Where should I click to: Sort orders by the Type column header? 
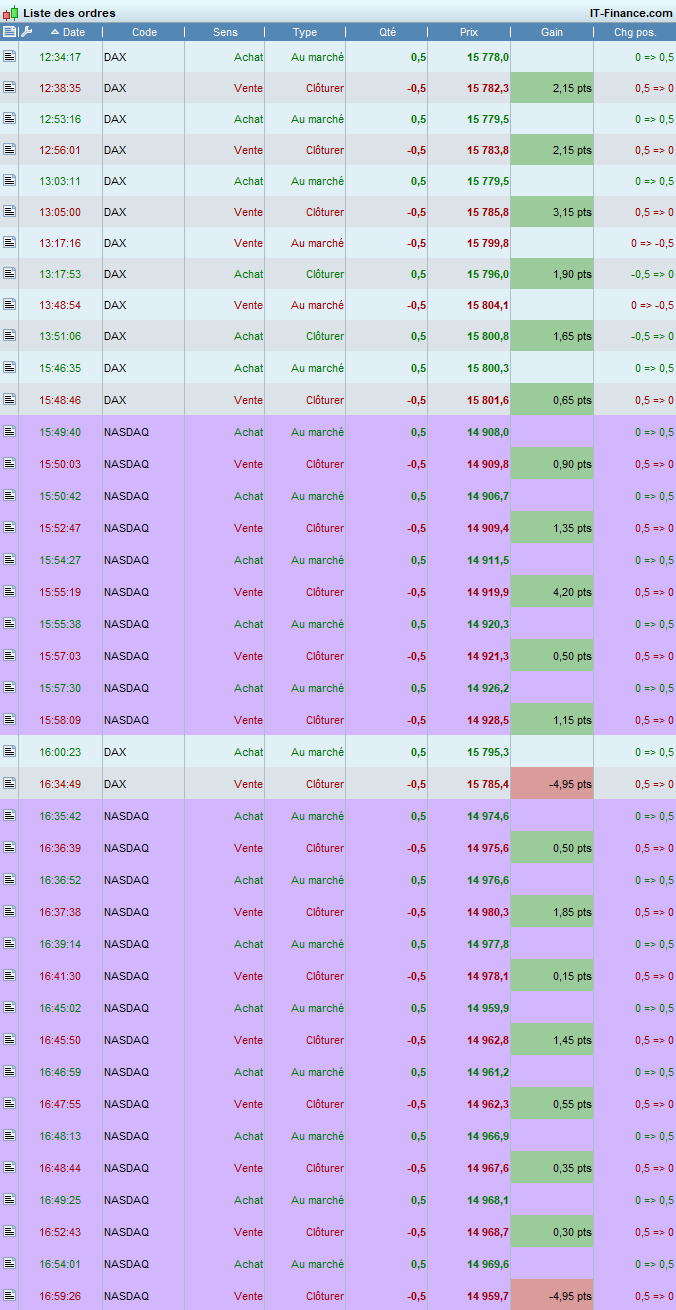tap(305, 32)
